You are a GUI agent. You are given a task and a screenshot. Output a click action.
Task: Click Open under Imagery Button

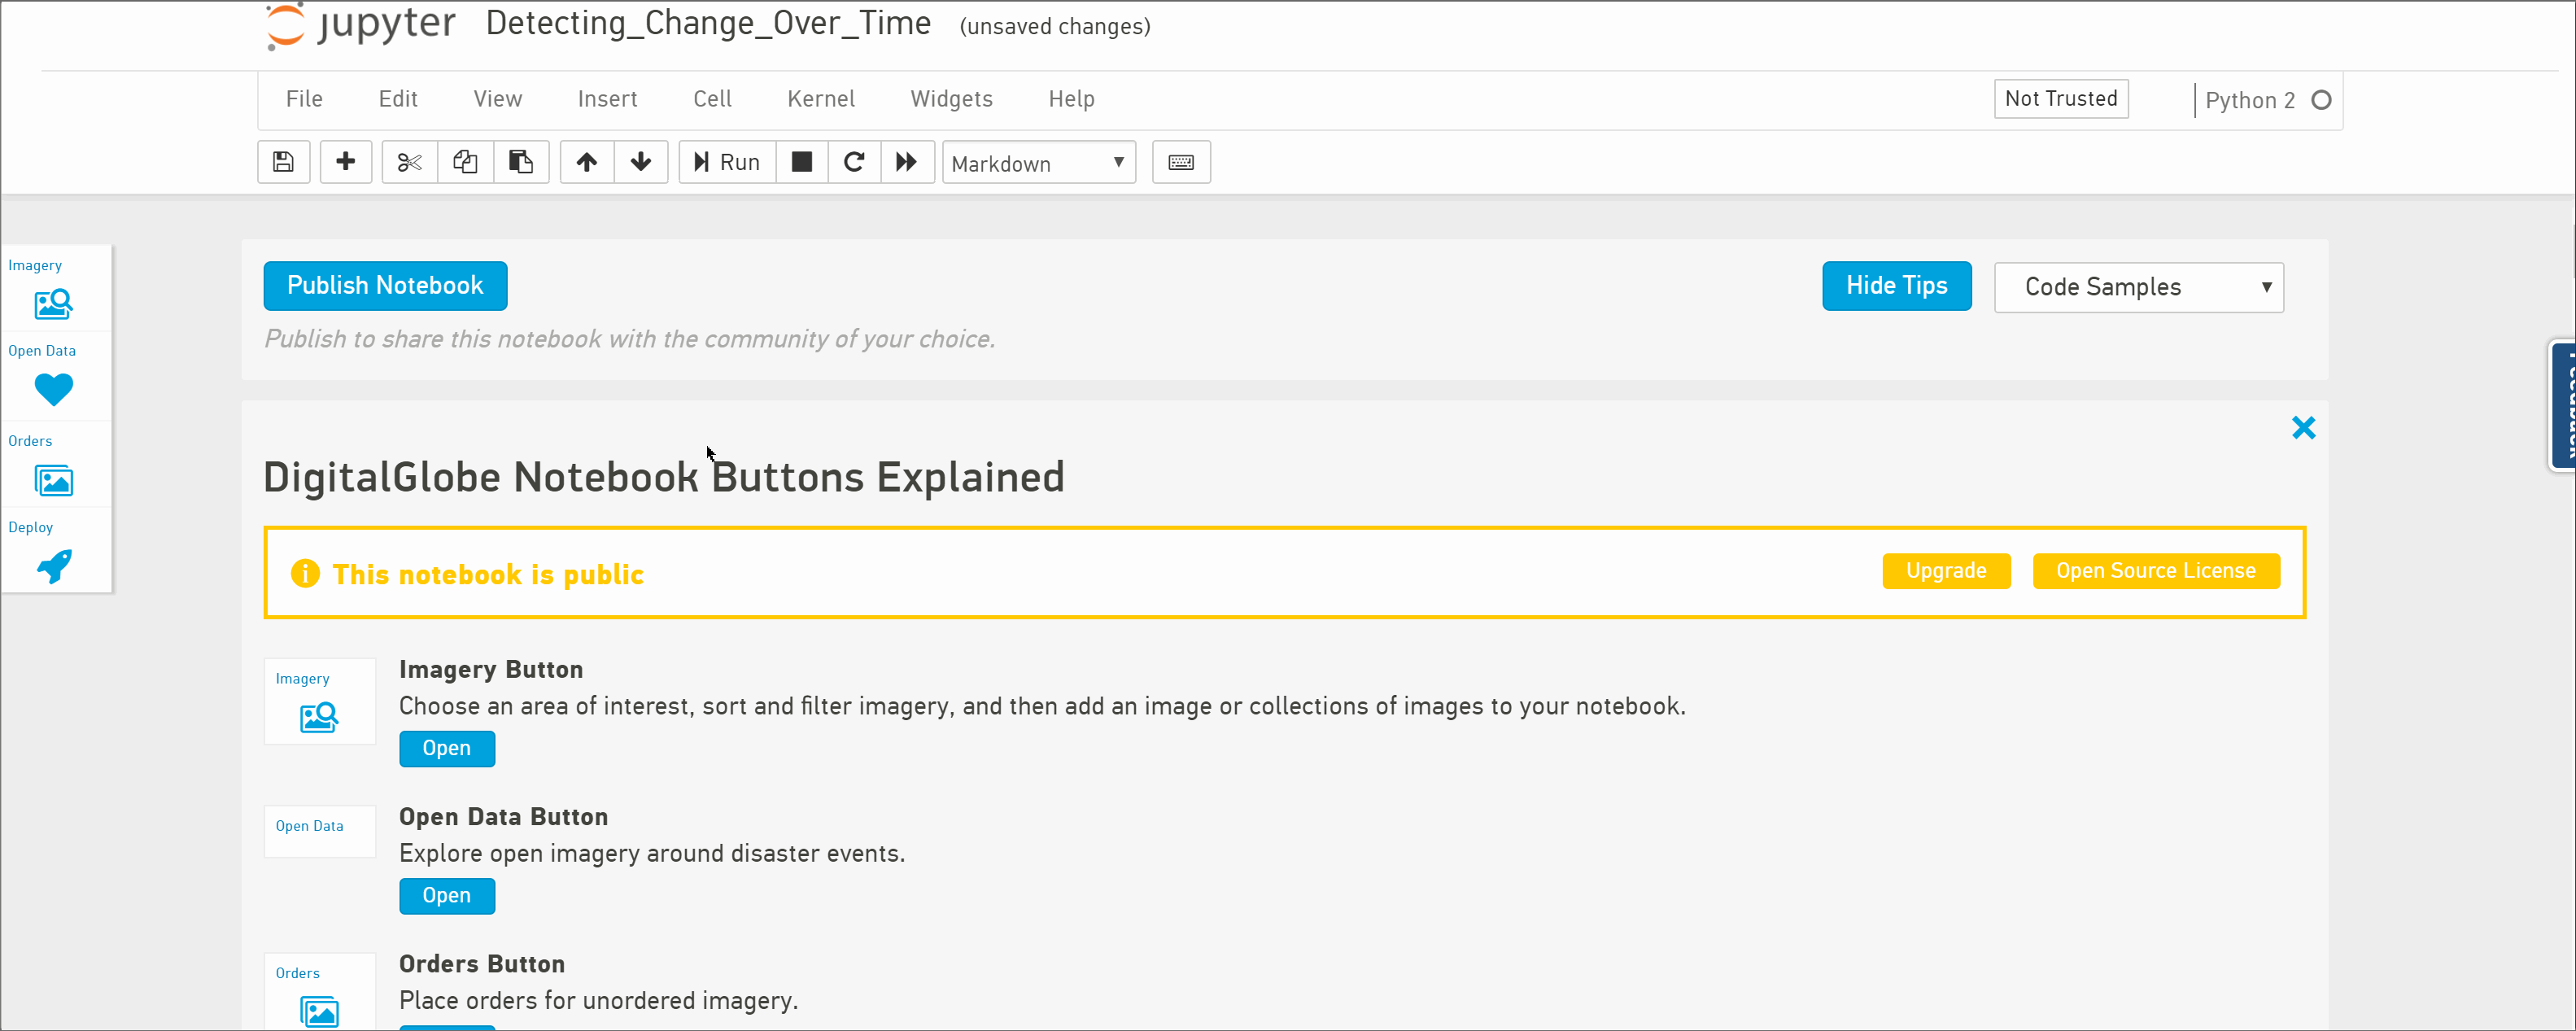(447, 749)
